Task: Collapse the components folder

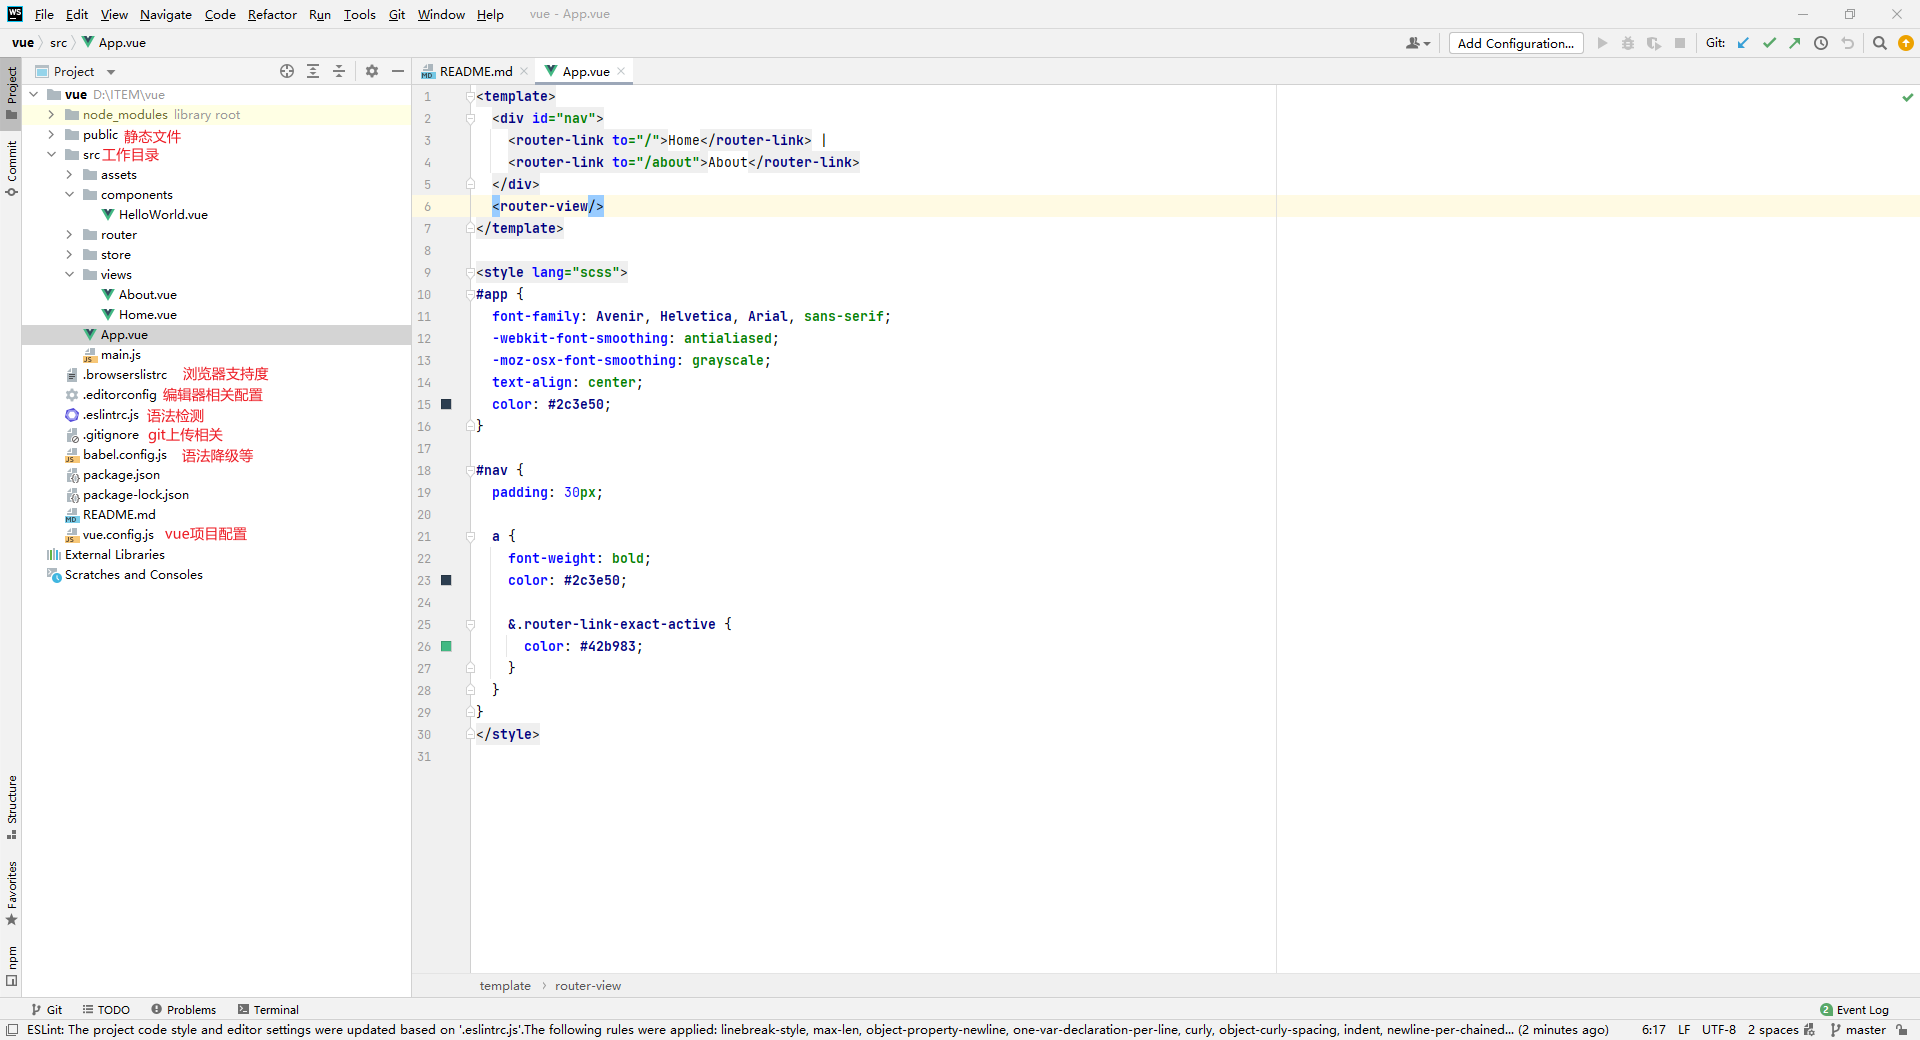Action: tap(69, 195)
